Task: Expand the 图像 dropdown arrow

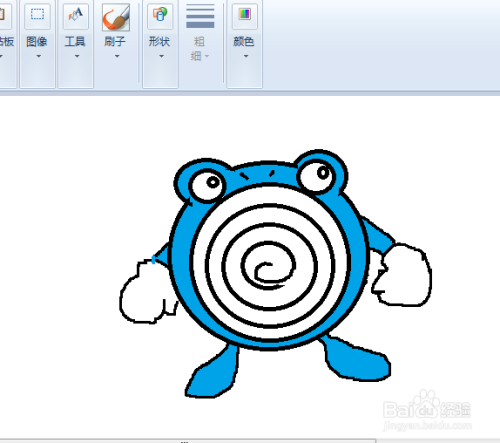Action: [x=38, y=56]
